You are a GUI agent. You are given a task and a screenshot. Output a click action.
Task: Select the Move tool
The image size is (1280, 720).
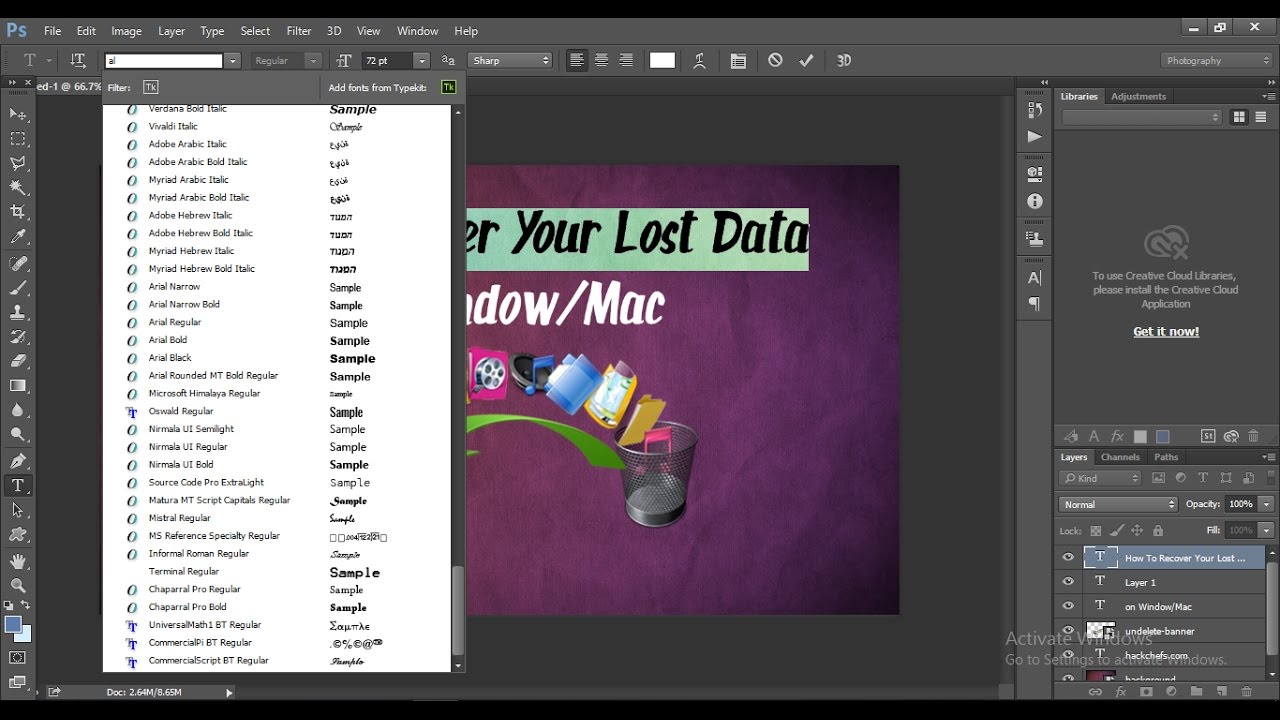18,115
